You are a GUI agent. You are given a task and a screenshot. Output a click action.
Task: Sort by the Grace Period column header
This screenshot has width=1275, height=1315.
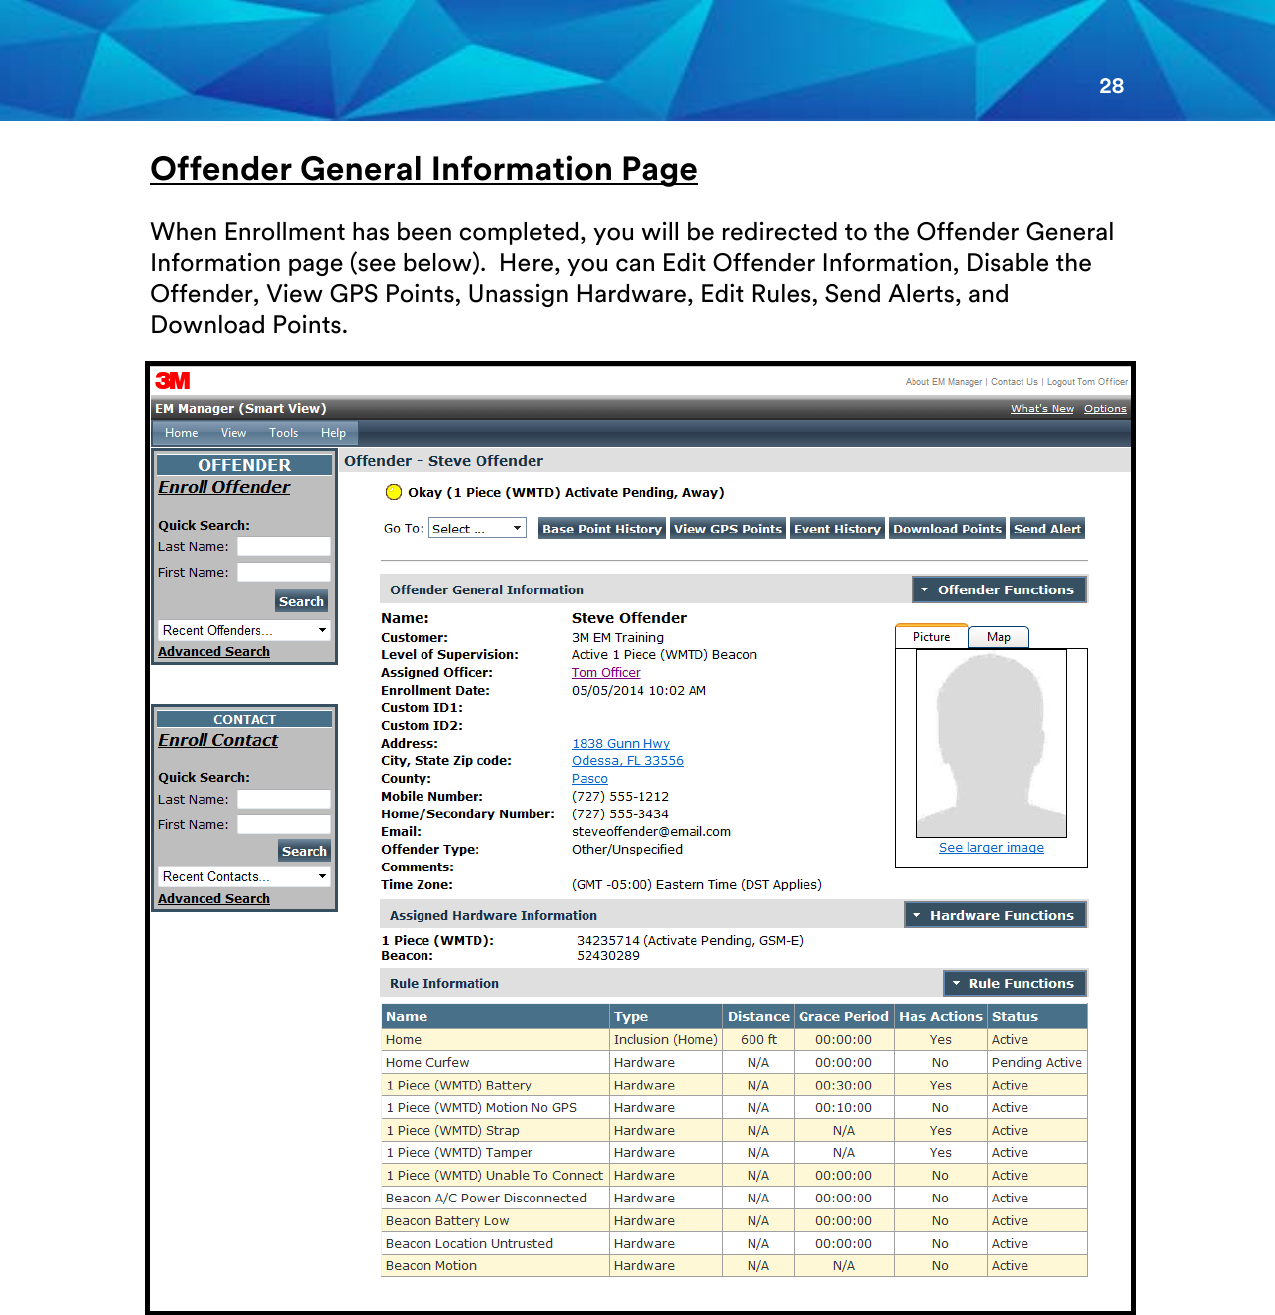[x=843, y=1016]
